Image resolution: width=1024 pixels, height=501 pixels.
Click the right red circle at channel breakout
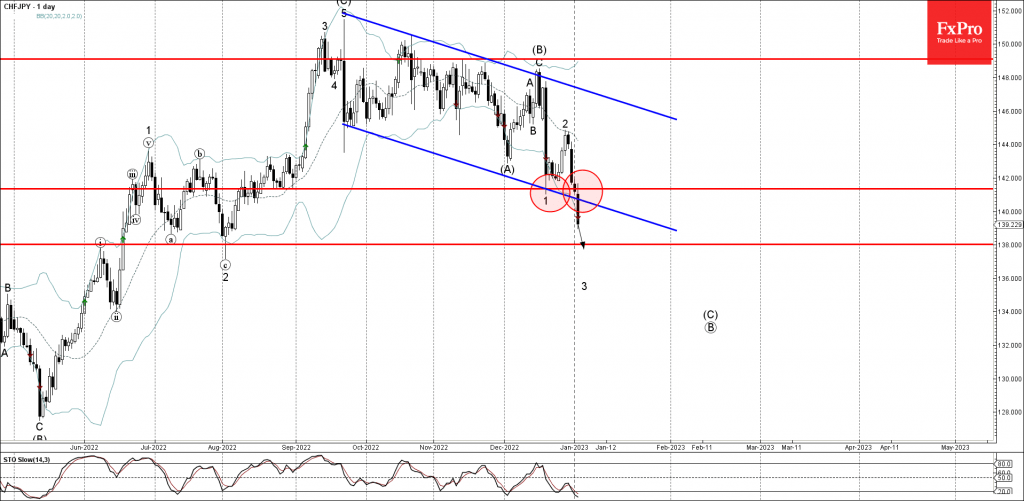click(584, 187)
